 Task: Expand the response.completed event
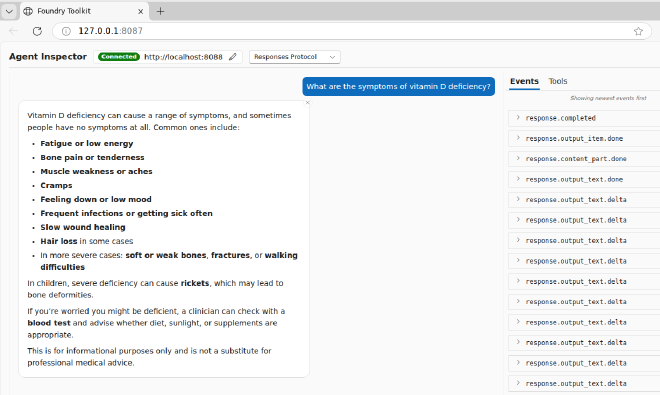coord(584,118)
